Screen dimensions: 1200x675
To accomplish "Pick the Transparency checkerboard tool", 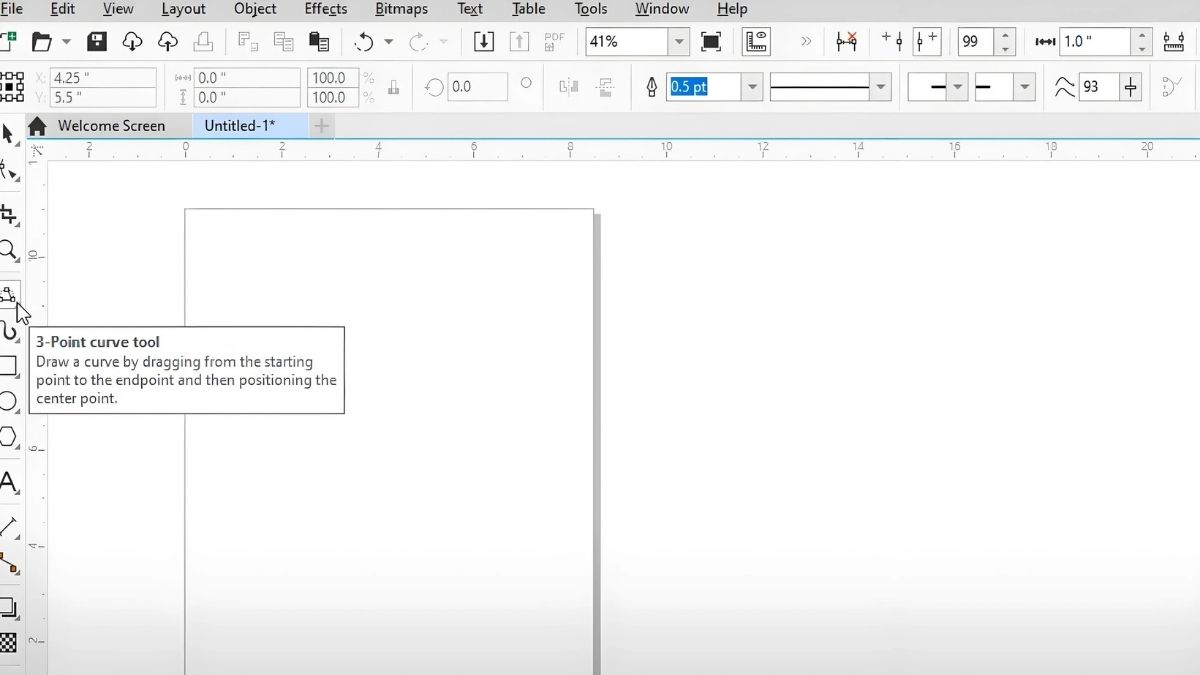I will (8, 643).
